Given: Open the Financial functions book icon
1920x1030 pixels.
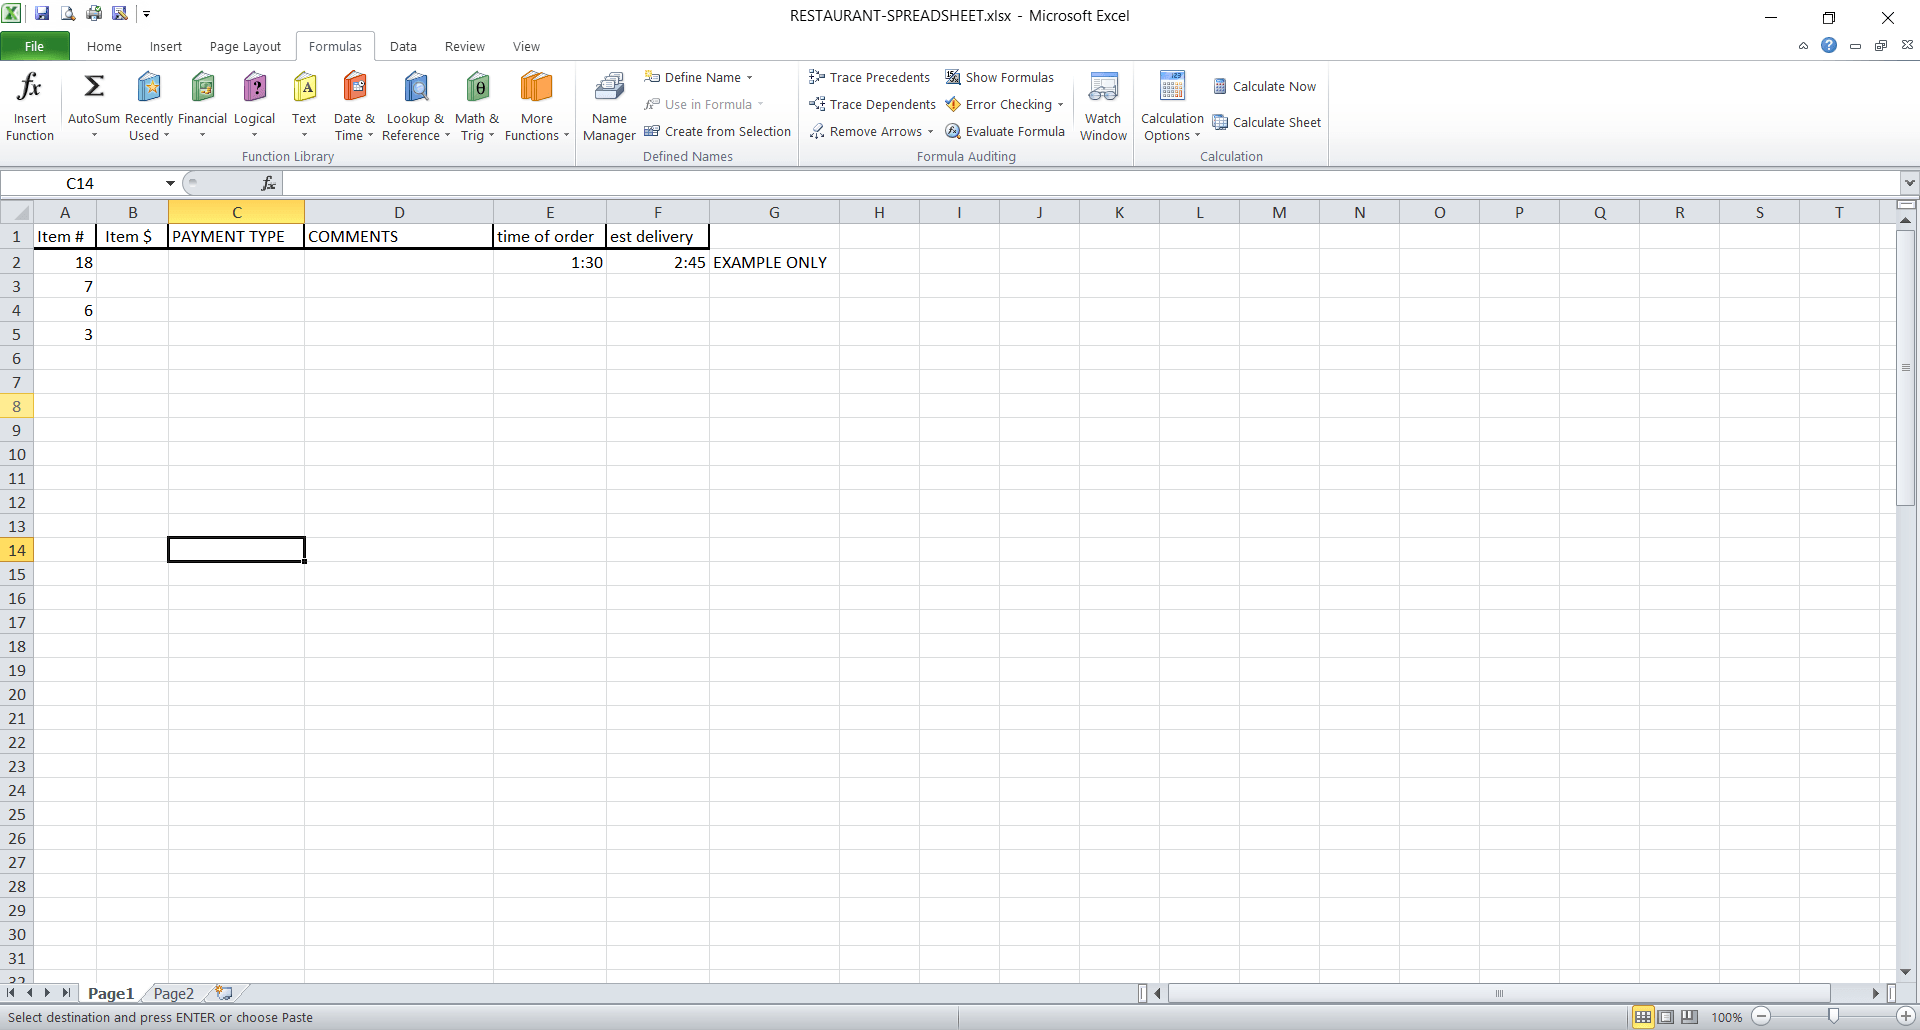Looking at the screenshot, I should pyautogui.click(x=203, y=88).
